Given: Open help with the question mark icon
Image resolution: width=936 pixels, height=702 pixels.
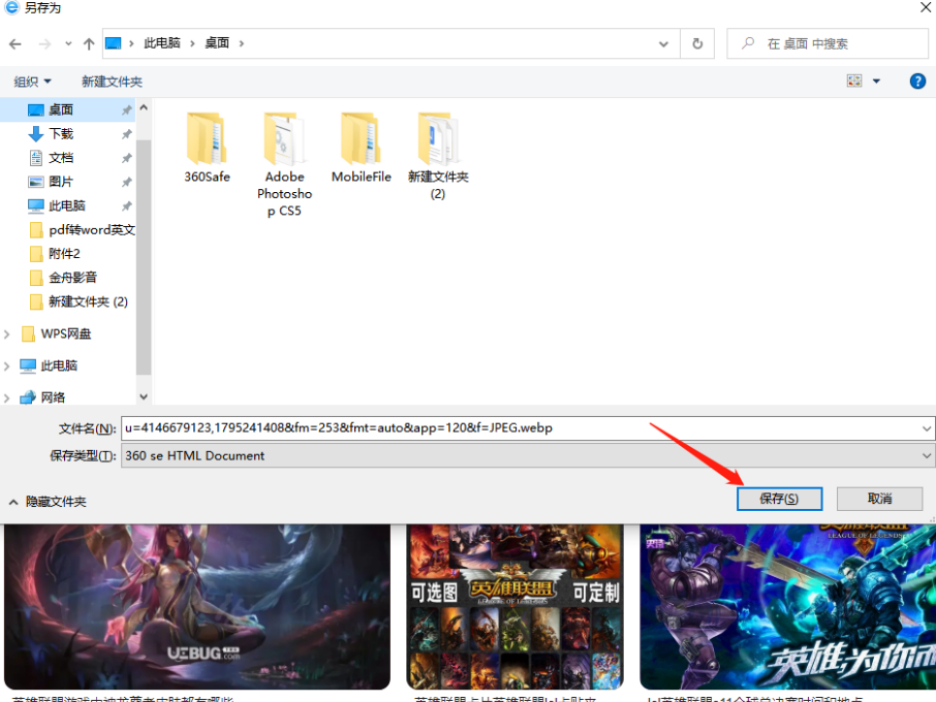Looking at the screenshot, I should (x=917, y=81).
